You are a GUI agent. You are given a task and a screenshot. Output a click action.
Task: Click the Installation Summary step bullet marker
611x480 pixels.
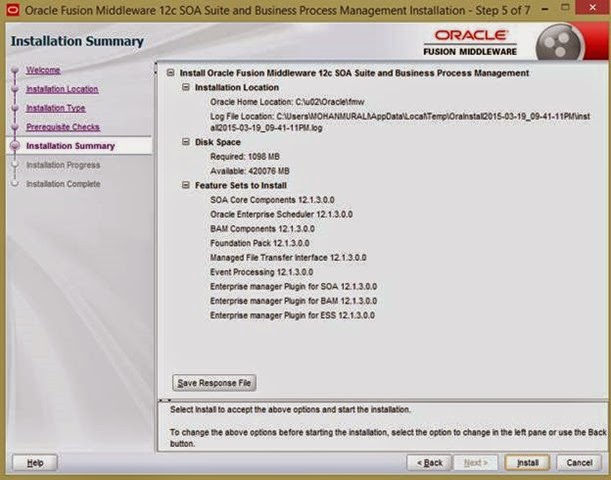(x=15, y=146)
